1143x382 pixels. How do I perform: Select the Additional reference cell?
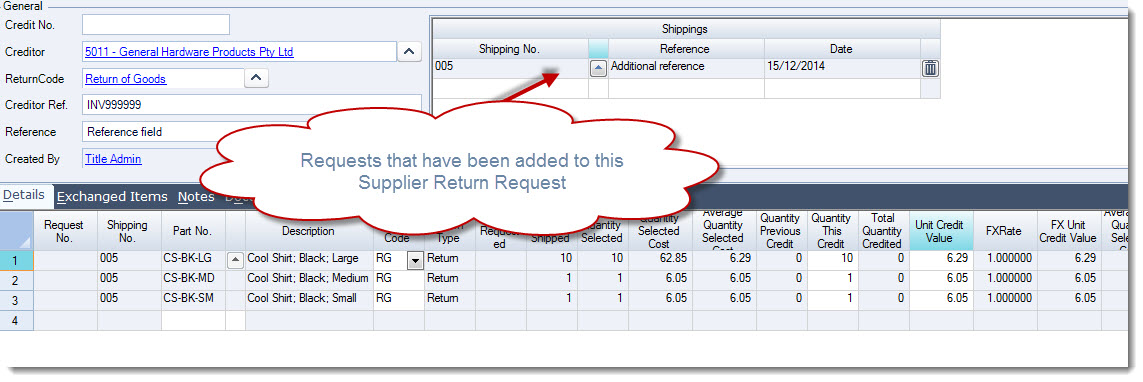[x=686, y=69]
